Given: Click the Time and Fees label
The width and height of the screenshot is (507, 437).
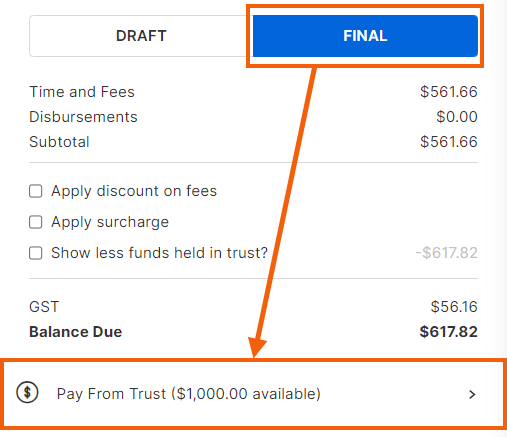Looking at the screenshot, I should tap(82, 92).
